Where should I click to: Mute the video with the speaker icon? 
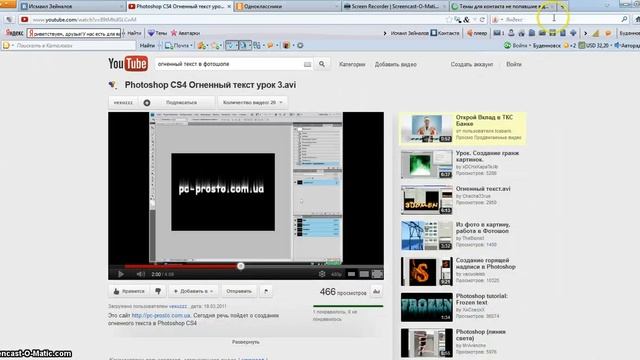[140, 274]
